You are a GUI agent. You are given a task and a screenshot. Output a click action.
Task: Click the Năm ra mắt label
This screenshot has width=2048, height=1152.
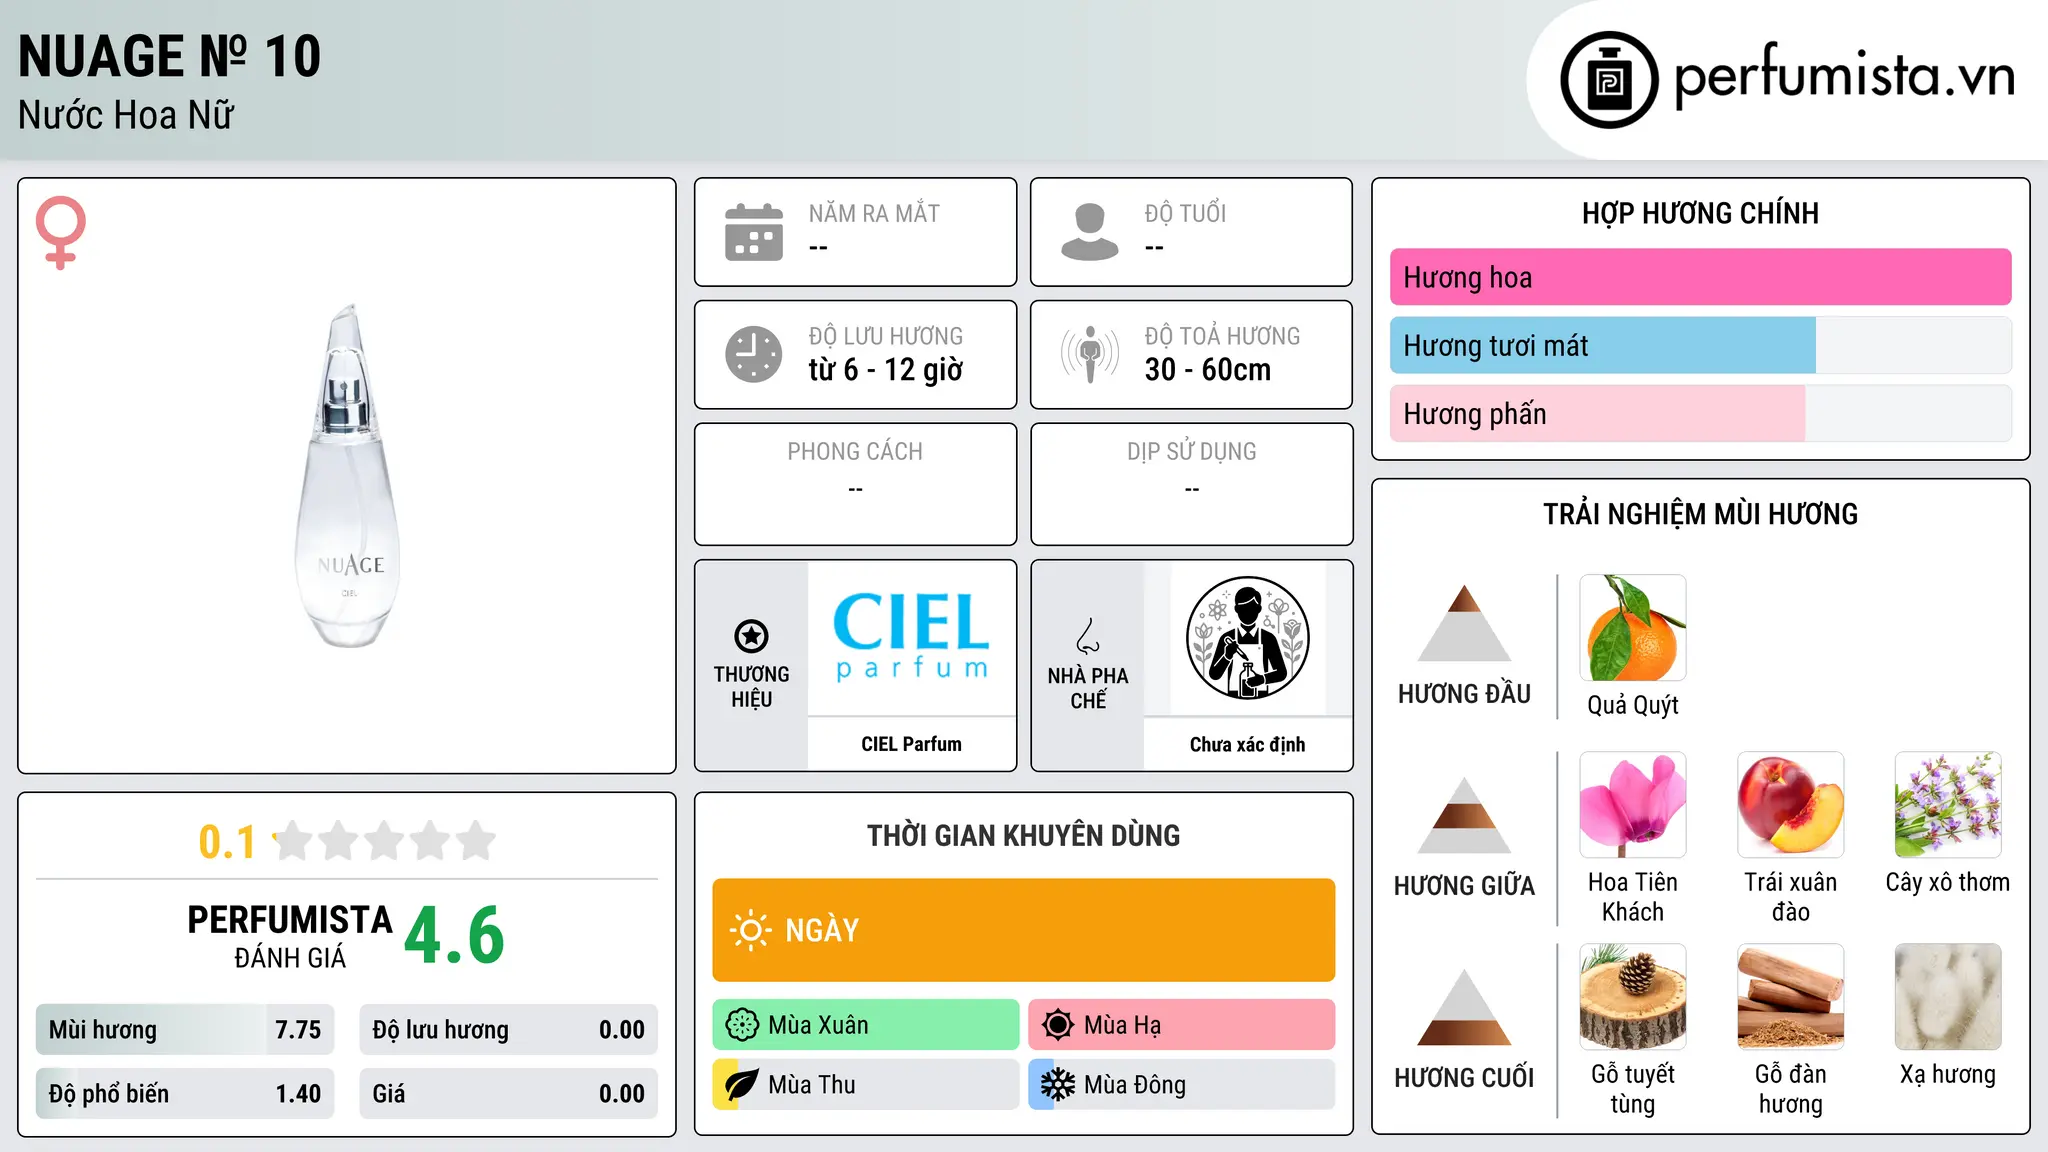(x=874, y=213)
